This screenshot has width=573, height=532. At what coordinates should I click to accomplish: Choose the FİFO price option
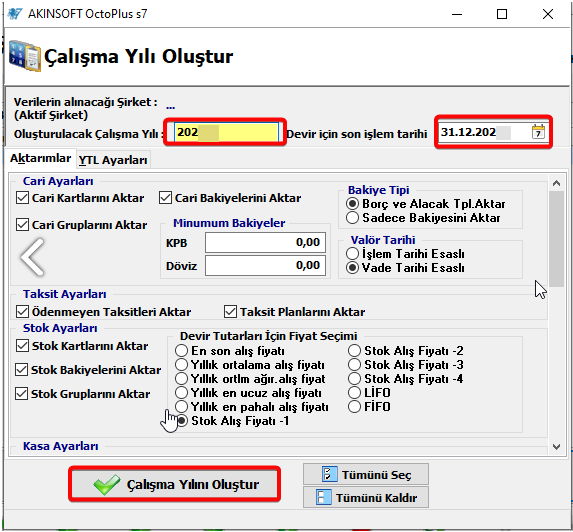[x=354, y=406]
